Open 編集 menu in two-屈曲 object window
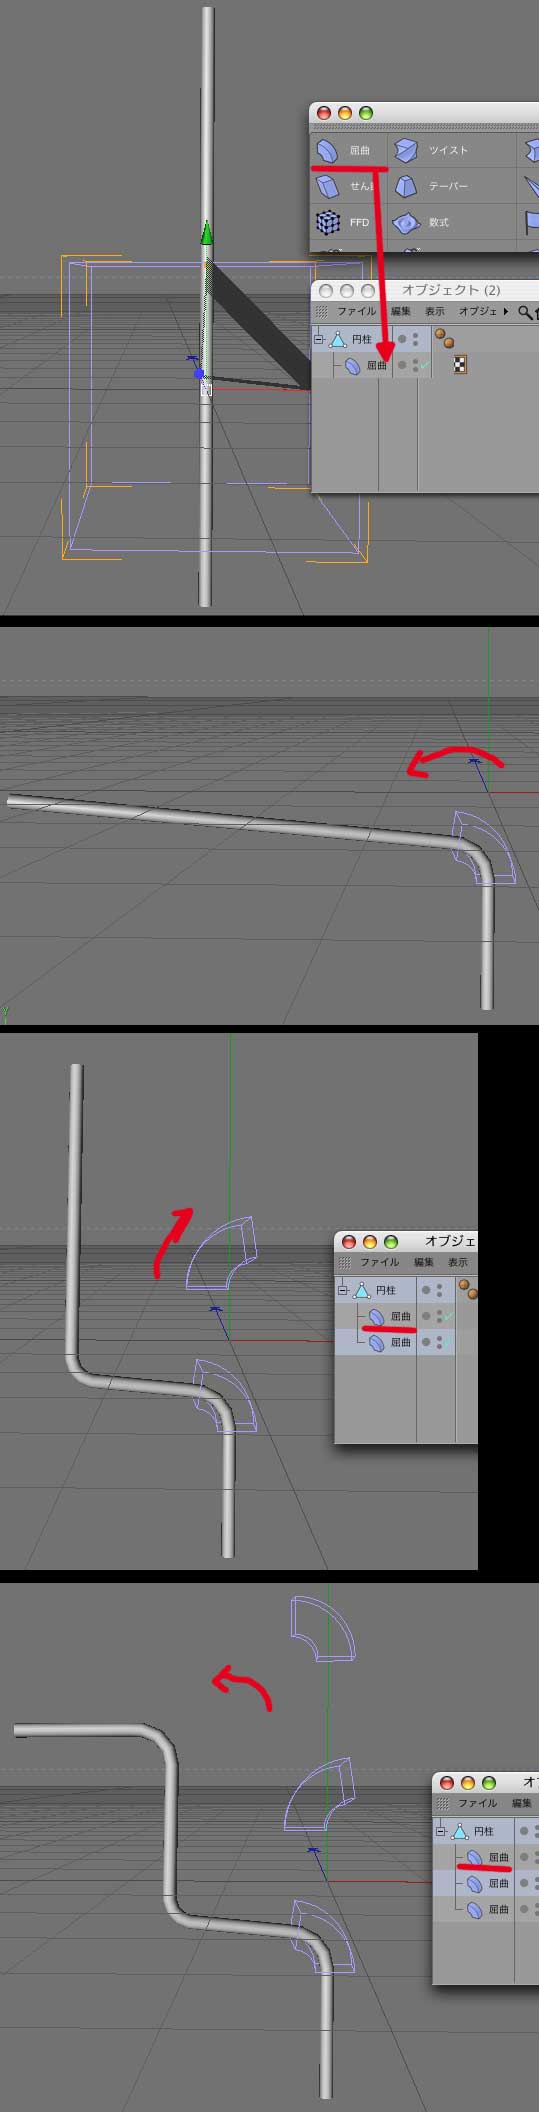The height and width of the screenshot is (2112, 539). tap(424, 1263)
